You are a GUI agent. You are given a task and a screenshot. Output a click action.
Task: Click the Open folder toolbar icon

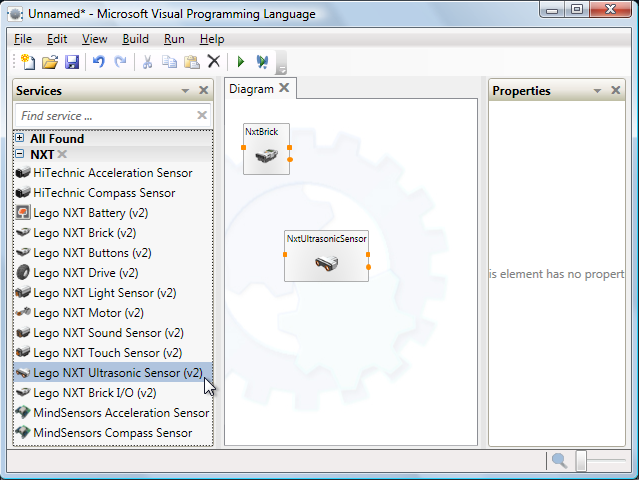50,62
